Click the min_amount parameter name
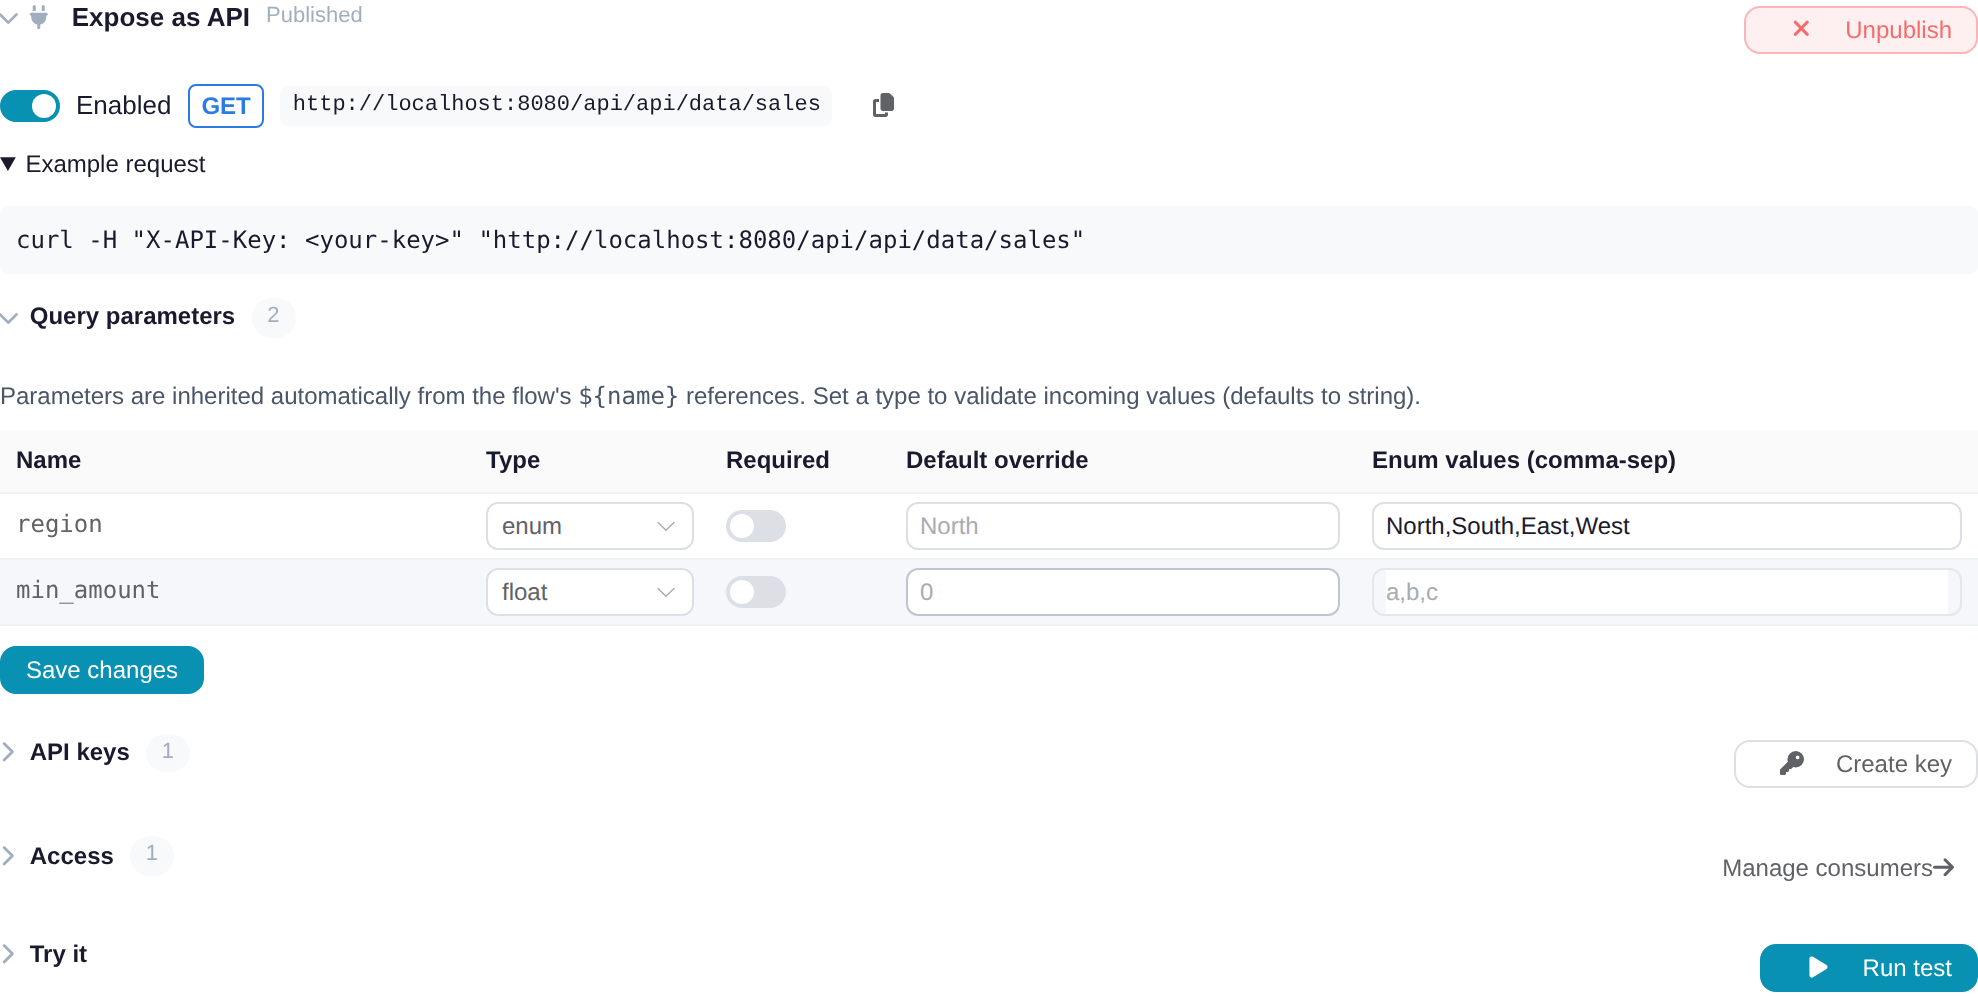 (88, 591)
